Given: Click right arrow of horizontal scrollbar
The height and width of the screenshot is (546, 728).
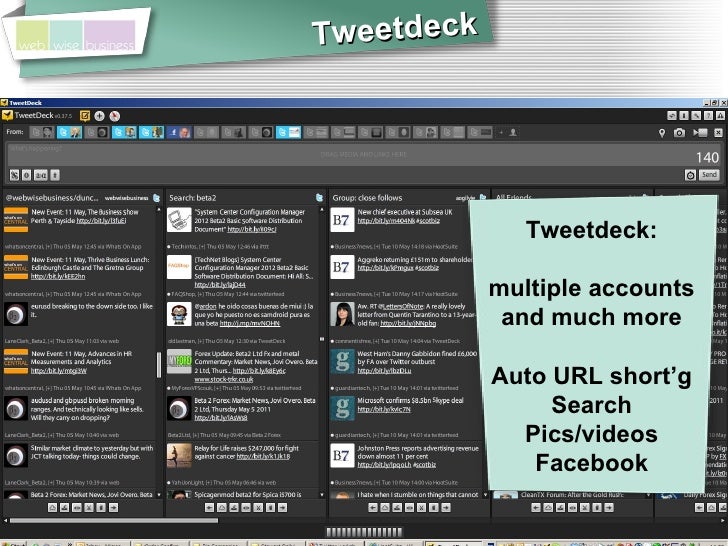Looking at the screenshot, I should (x=722, y=521).
